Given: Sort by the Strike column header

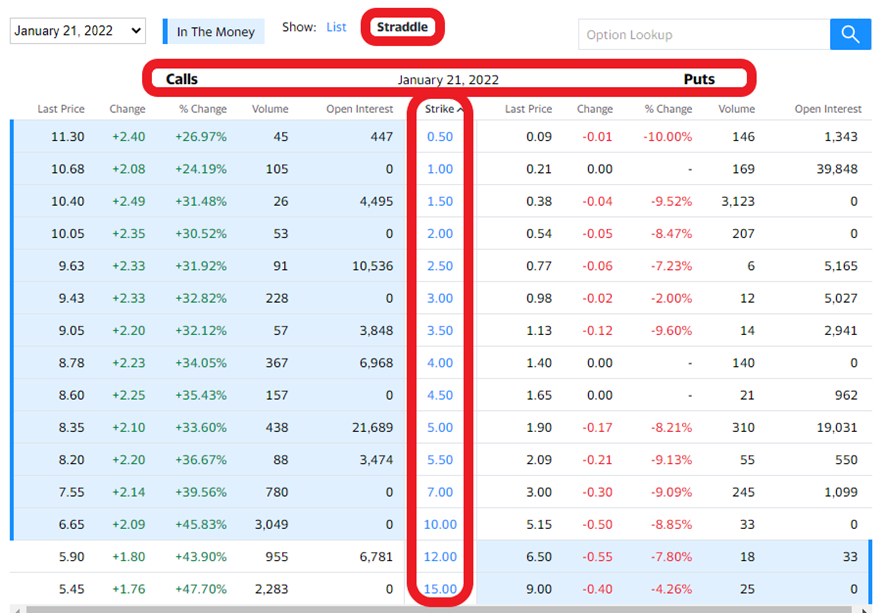Looking at the screenshot, I should coord(443,109).
